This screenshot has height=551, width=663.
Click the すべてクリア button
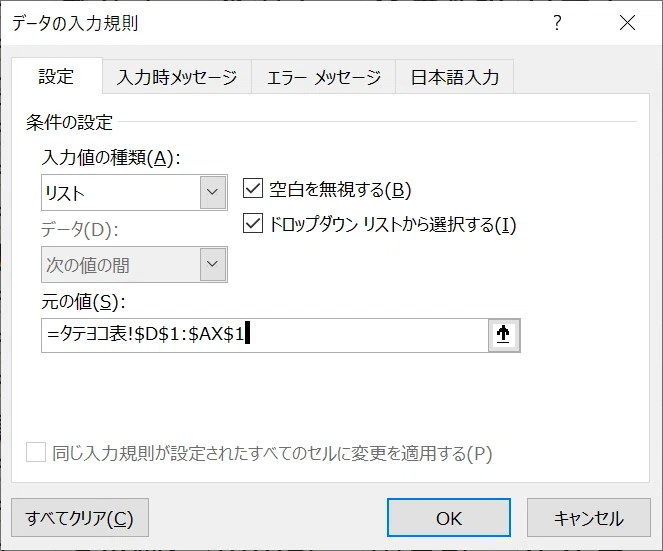[80, 518]
